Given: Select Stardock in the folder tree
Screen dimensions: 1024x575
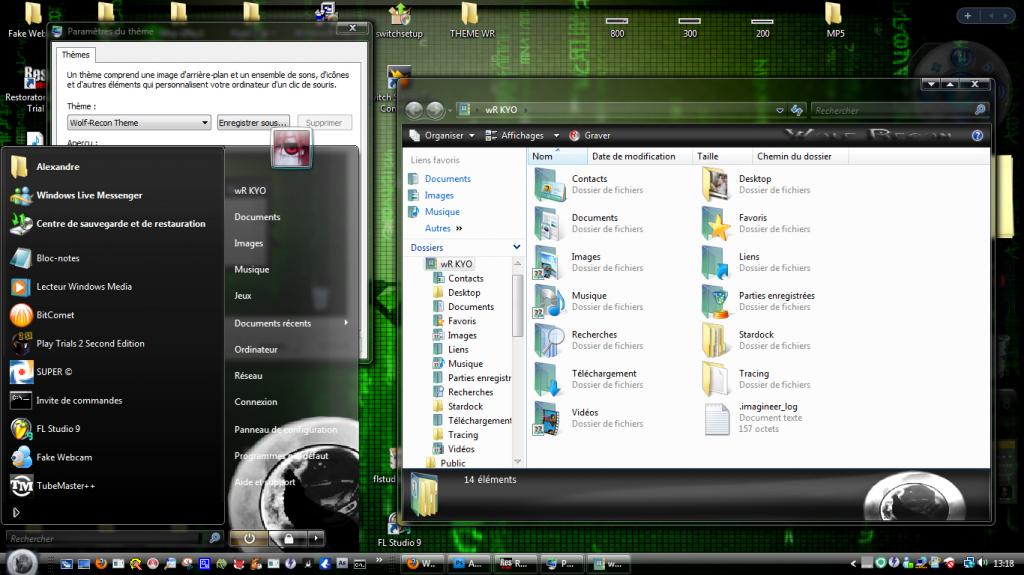Looking at the screenshot, I should point(465,406).
